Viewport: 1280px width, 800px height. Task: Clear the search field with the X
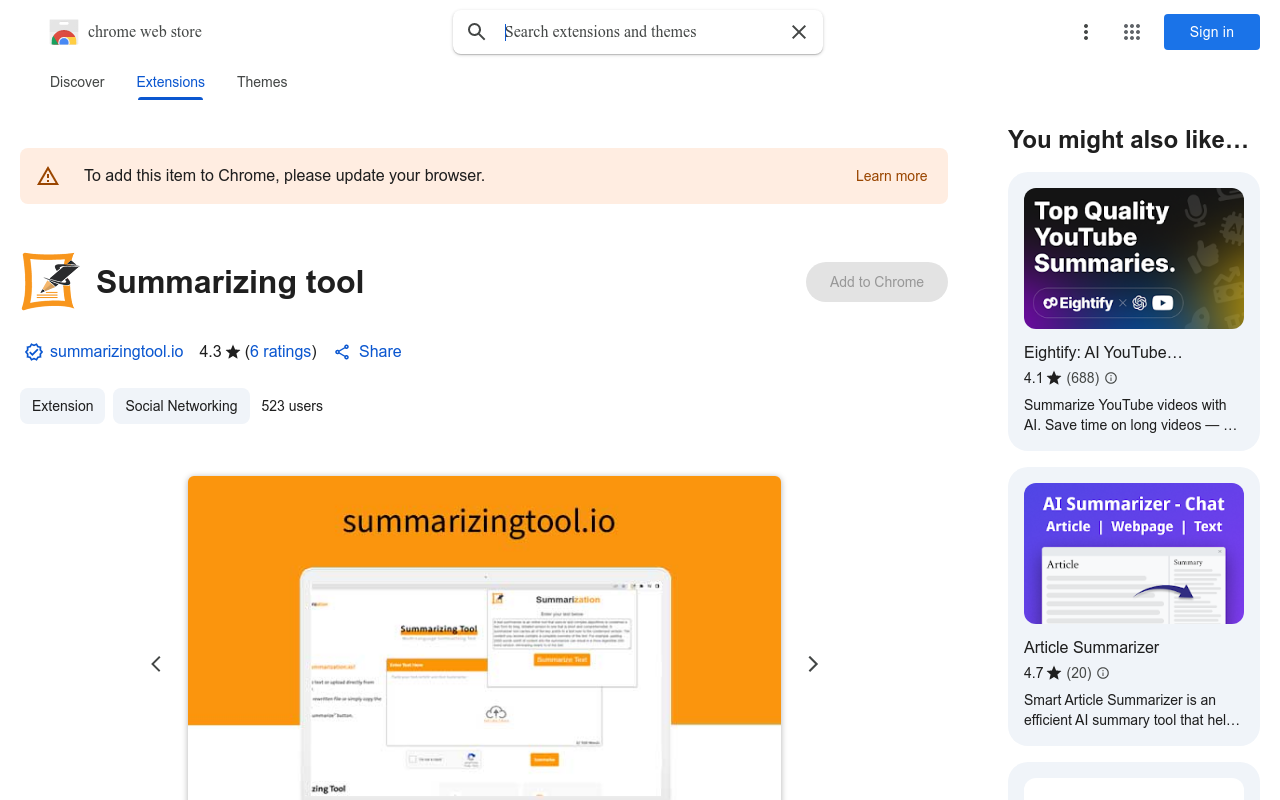pyautogui.click(x=799, y=32)
